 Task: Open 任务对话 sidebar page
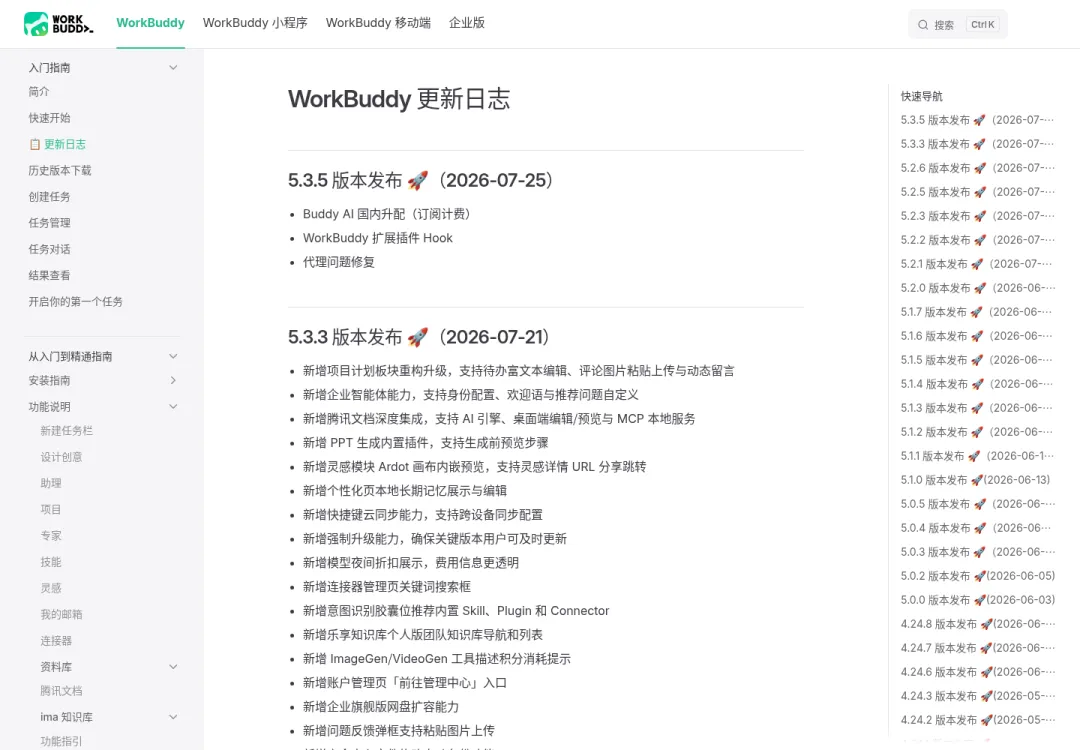pos(50,249)
